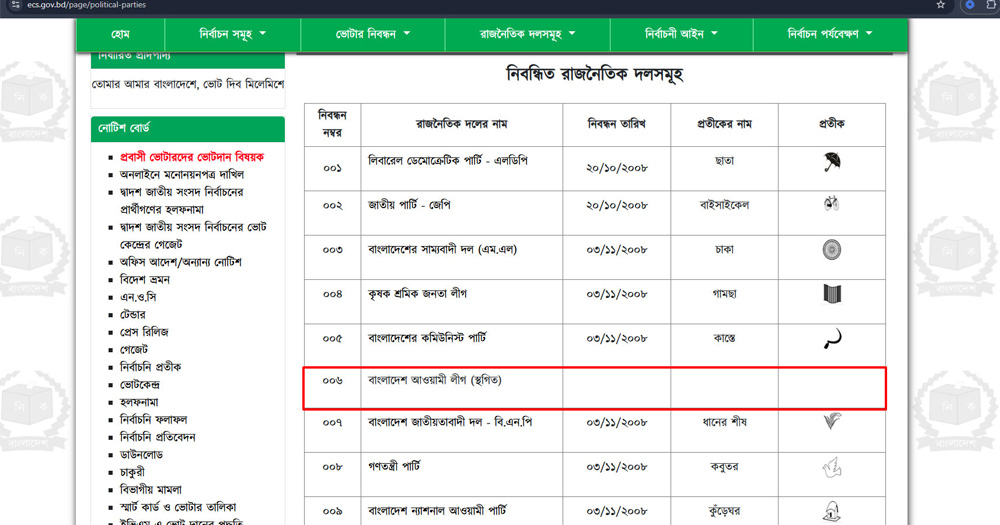Open দ্বাদশ জাতীয় সংসদ নির্বাচনের প্রার্থীগণের হলফনামা link

(x=182, y=200)
